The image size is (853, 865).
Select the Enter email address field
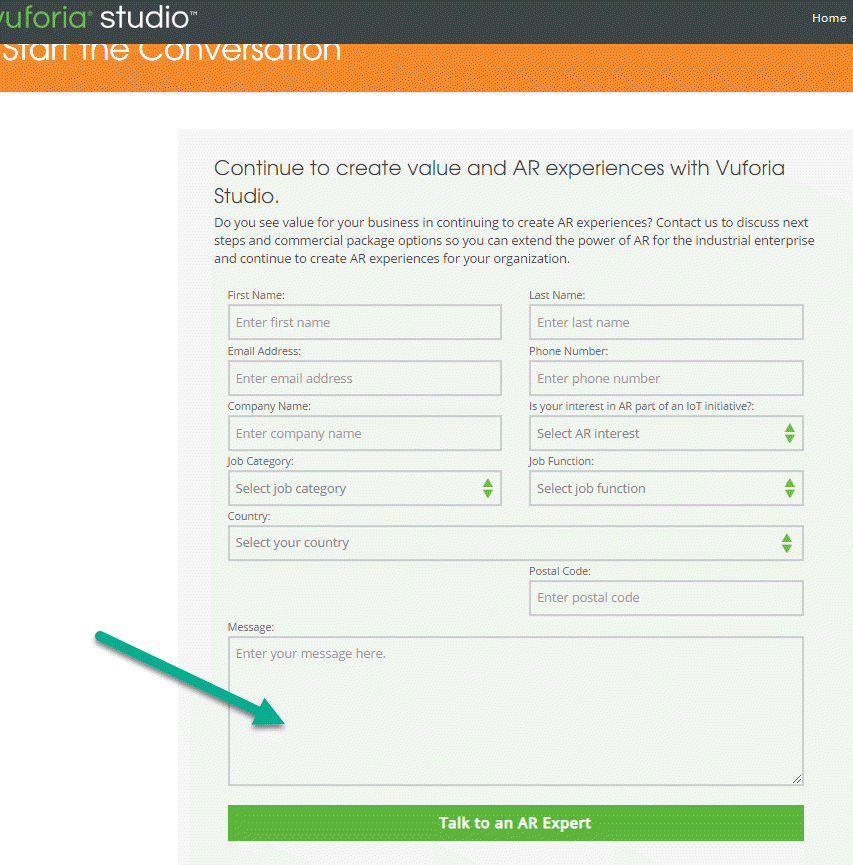[364, 379]
